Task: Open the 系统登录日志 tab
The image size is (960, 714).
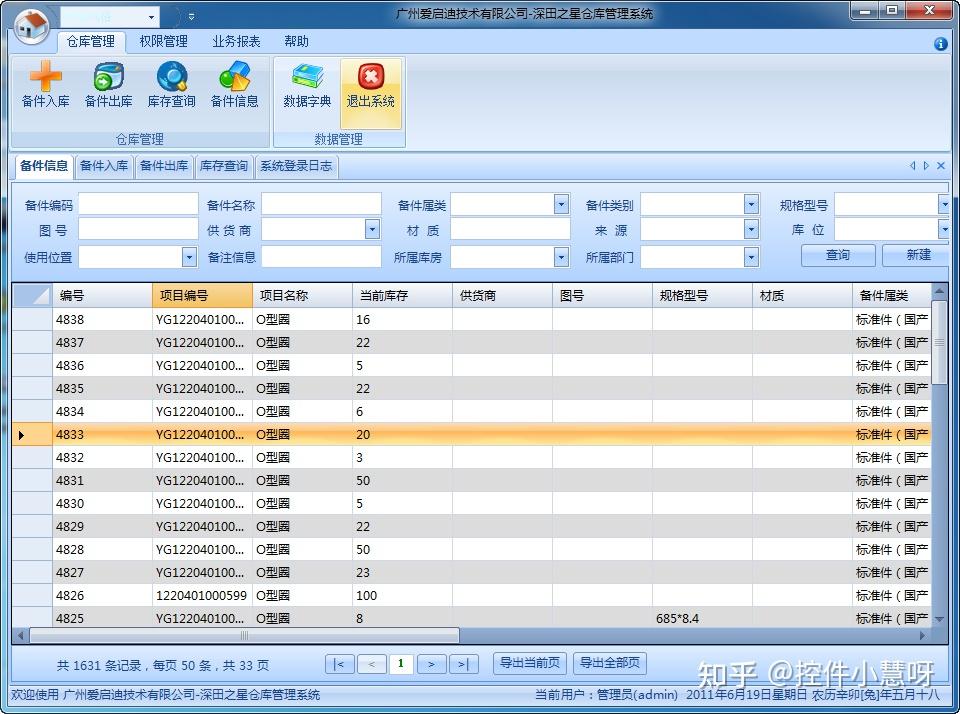Action: [x=299, y=166]
